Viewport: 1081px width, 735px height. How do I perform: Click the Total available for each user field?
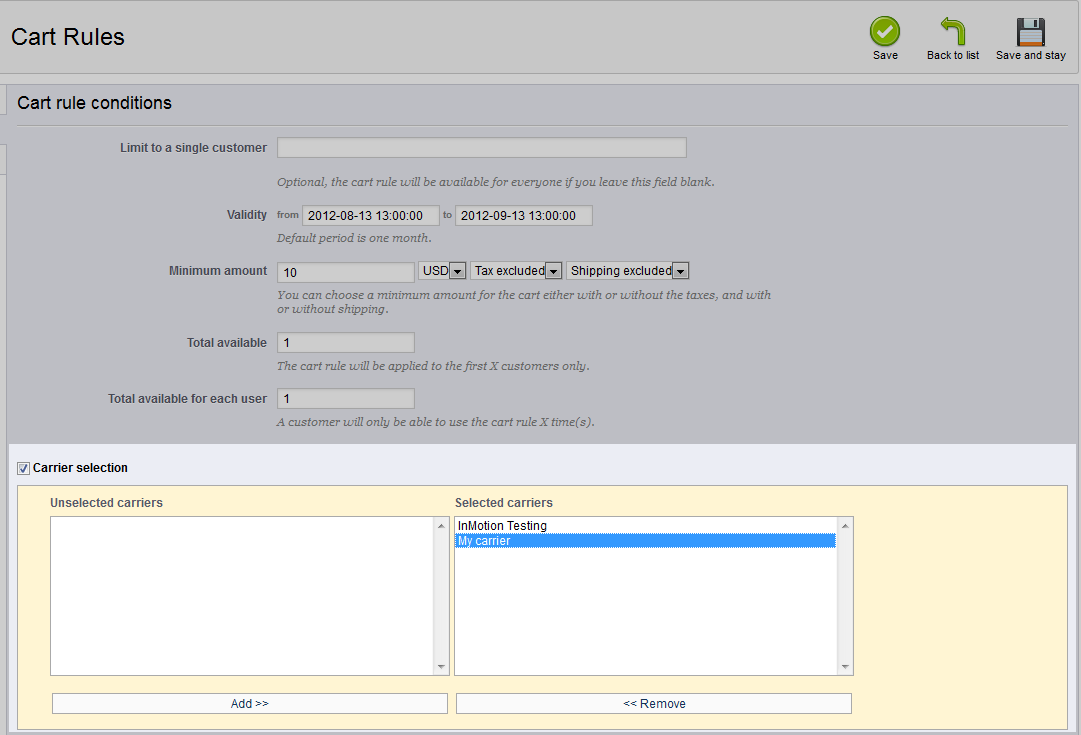346,399
